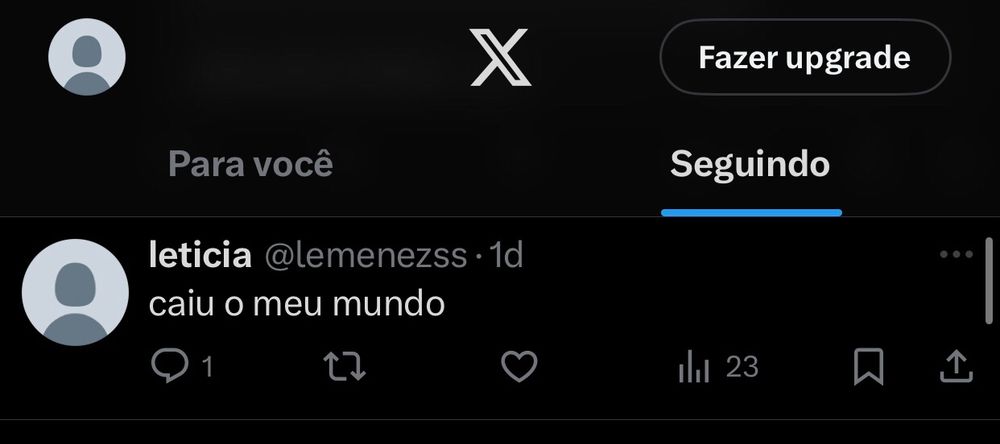Expand the post's three-dot more options
The width and height of the screenshot is (1000, 444).
coord(956,255)
